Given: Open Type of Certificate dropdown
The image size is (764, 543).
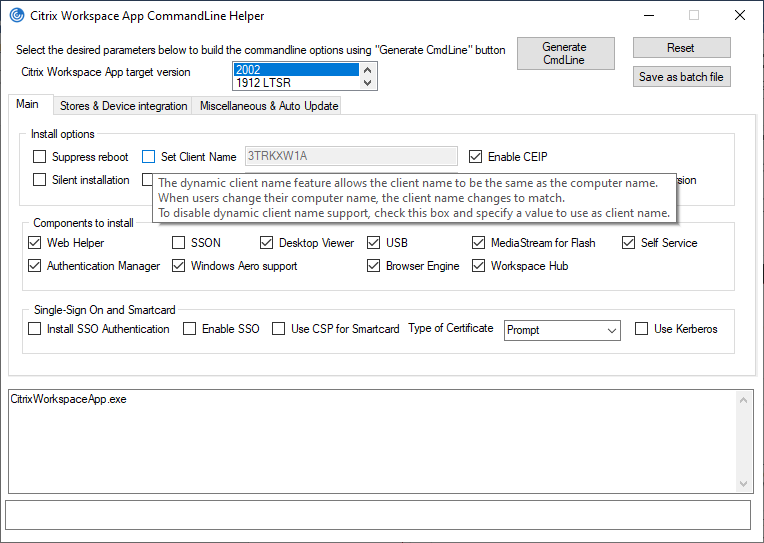Looking at the screenshot, I should coord(562,330).
